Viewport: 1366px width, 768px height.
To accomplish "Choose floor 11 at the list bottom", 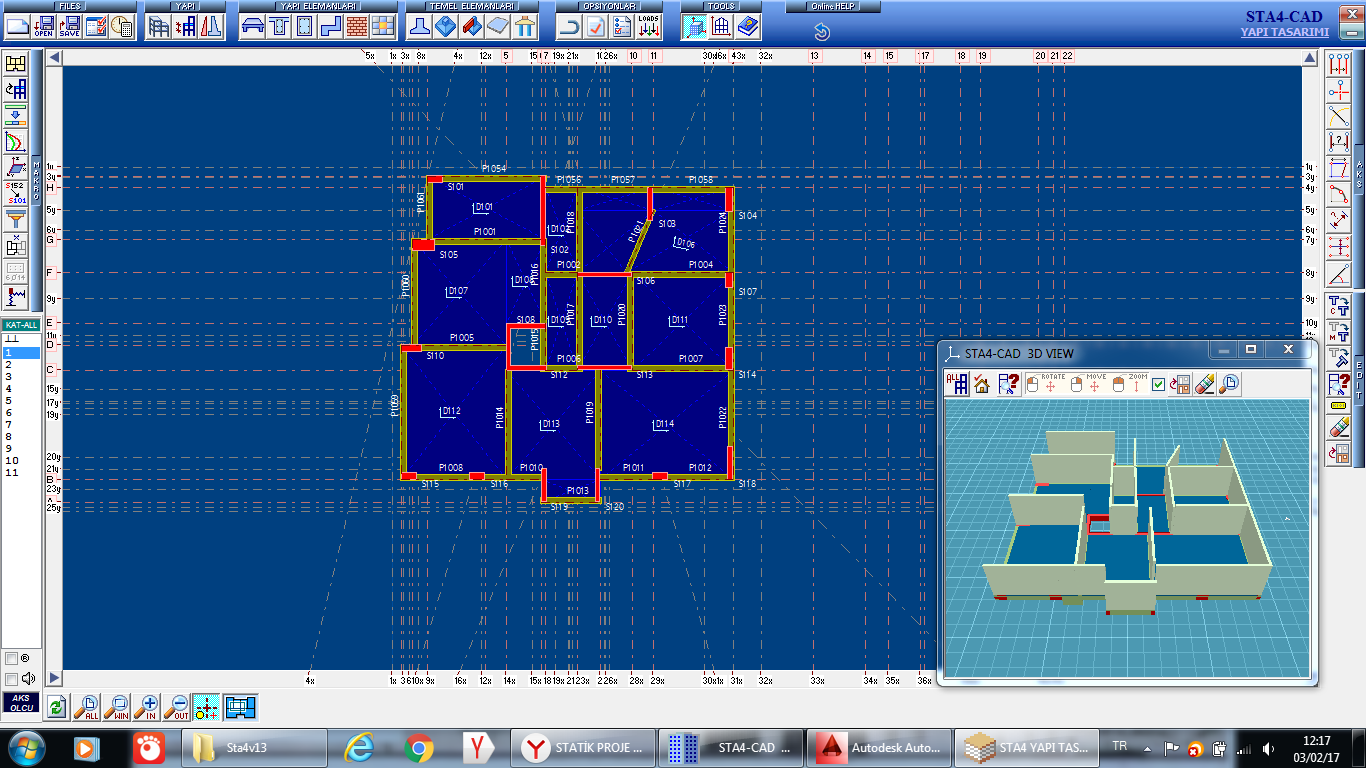I will [x=12, y=472].
